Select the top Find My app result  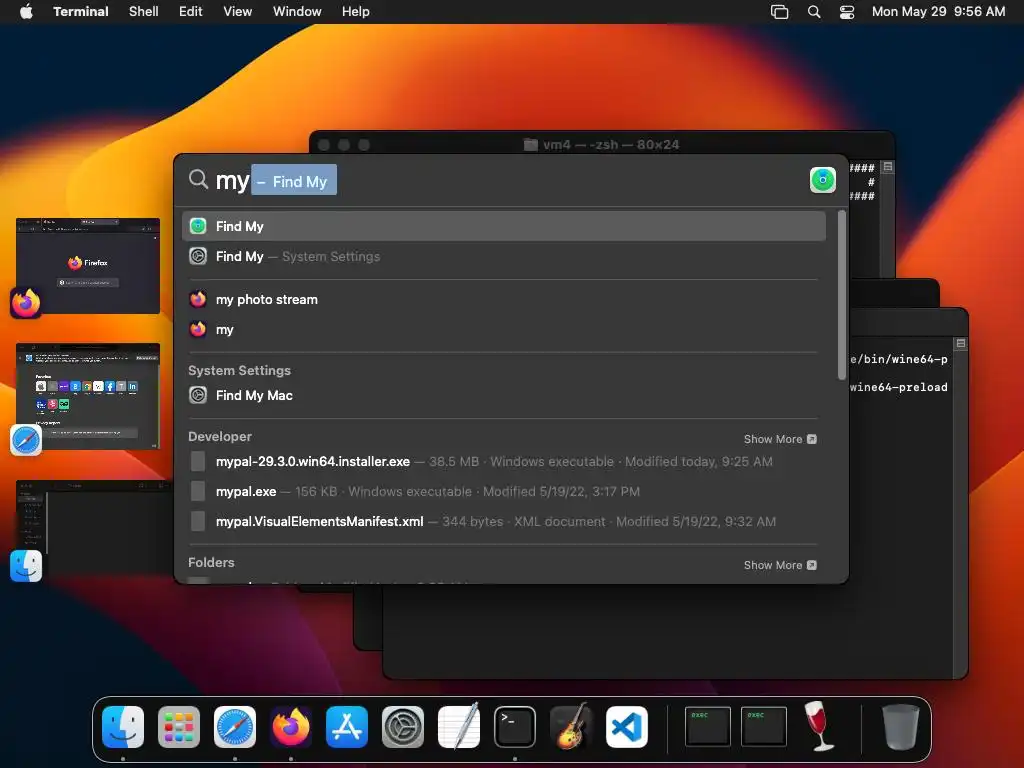[504, 226]
